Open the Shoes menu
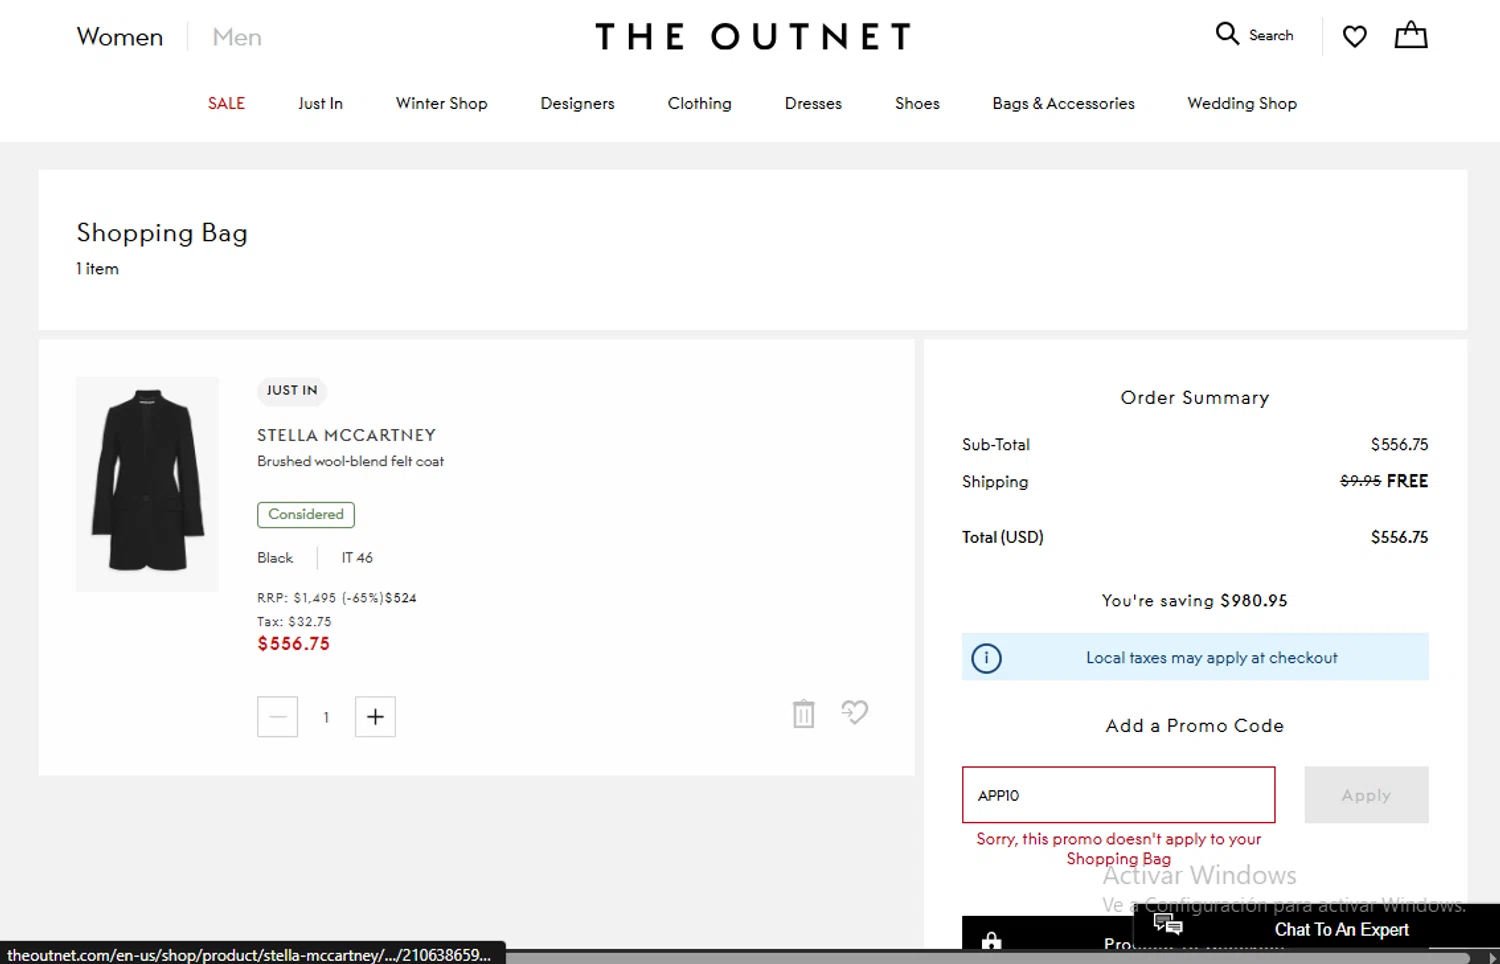This screenshot has height=964, width=1500. click(917, 103)
